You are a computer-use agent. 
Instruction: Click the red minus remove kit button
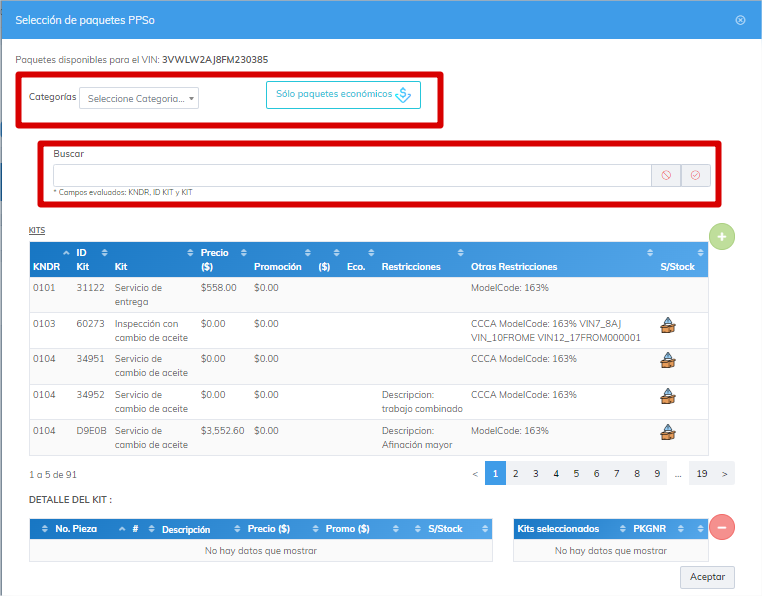722,527
